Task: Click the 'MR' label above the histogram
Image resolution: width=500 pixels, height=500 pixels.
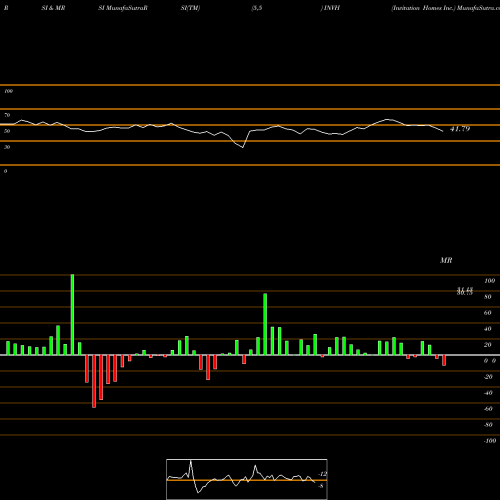Action: click(446, 260)
